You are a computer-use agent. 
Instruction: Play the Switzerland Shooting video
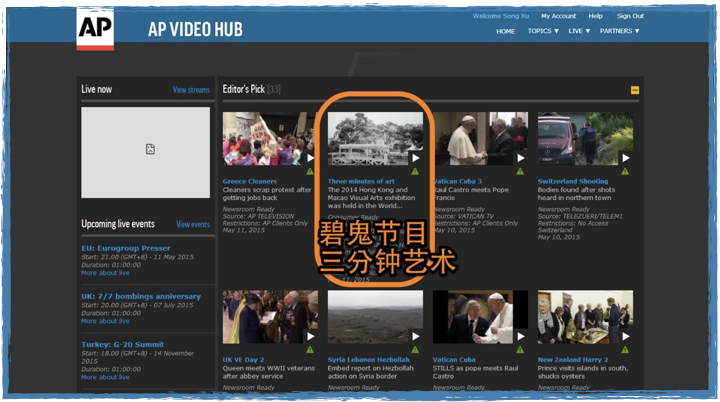point(626,158)
